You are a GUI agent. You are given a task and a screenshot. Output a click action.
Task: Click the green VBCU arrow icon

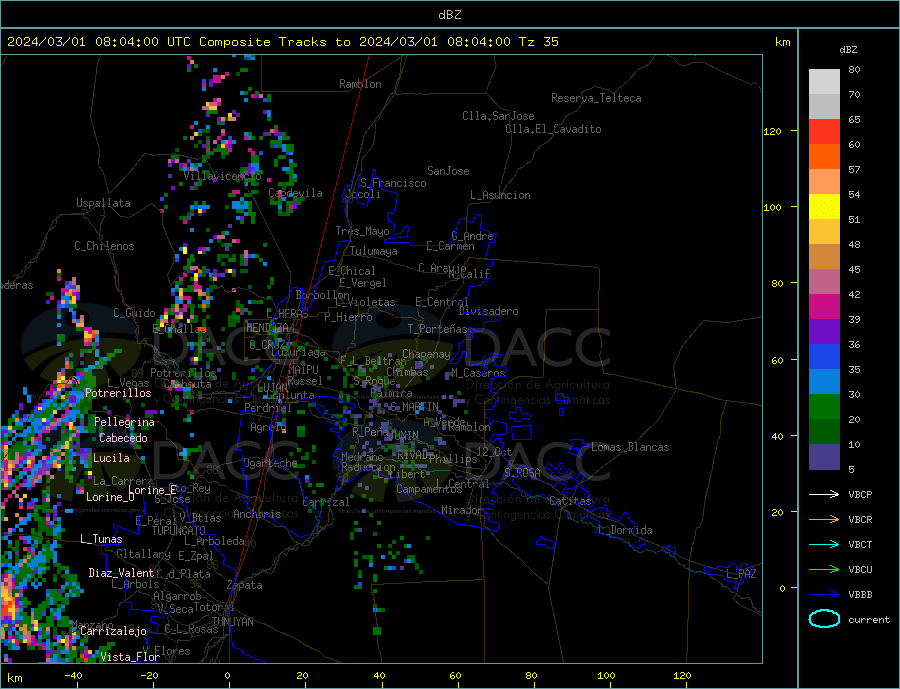pos(824,570)
